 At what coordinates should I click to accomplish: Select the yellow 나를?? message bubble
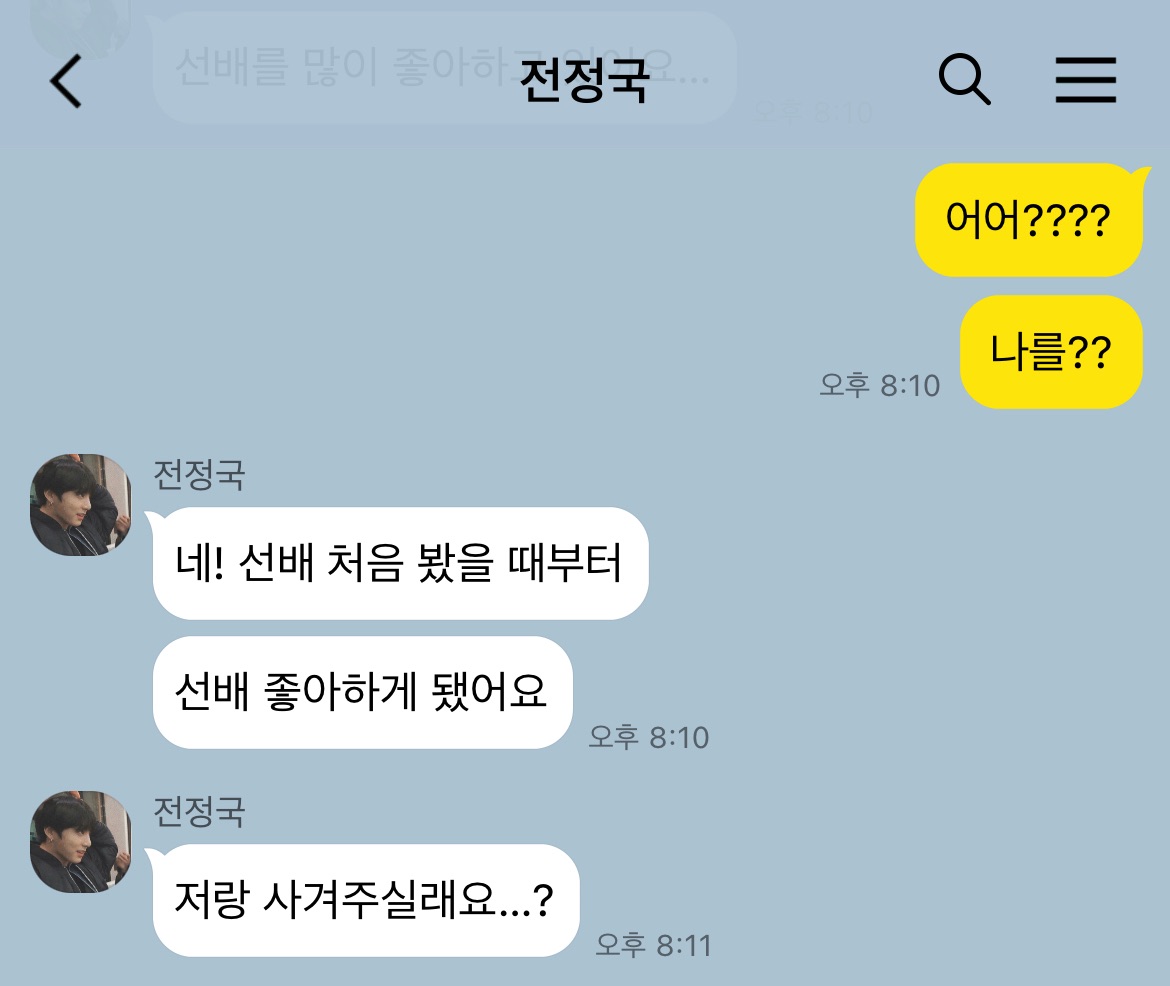(1051, 352)
